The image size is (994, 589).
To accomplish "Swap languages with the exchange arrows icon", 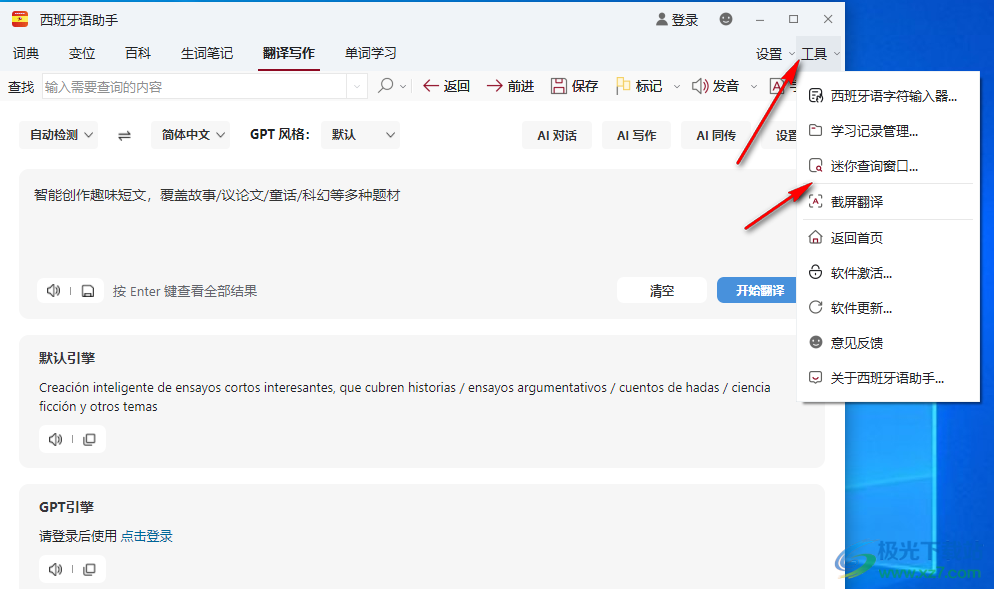I will [124, 135].
